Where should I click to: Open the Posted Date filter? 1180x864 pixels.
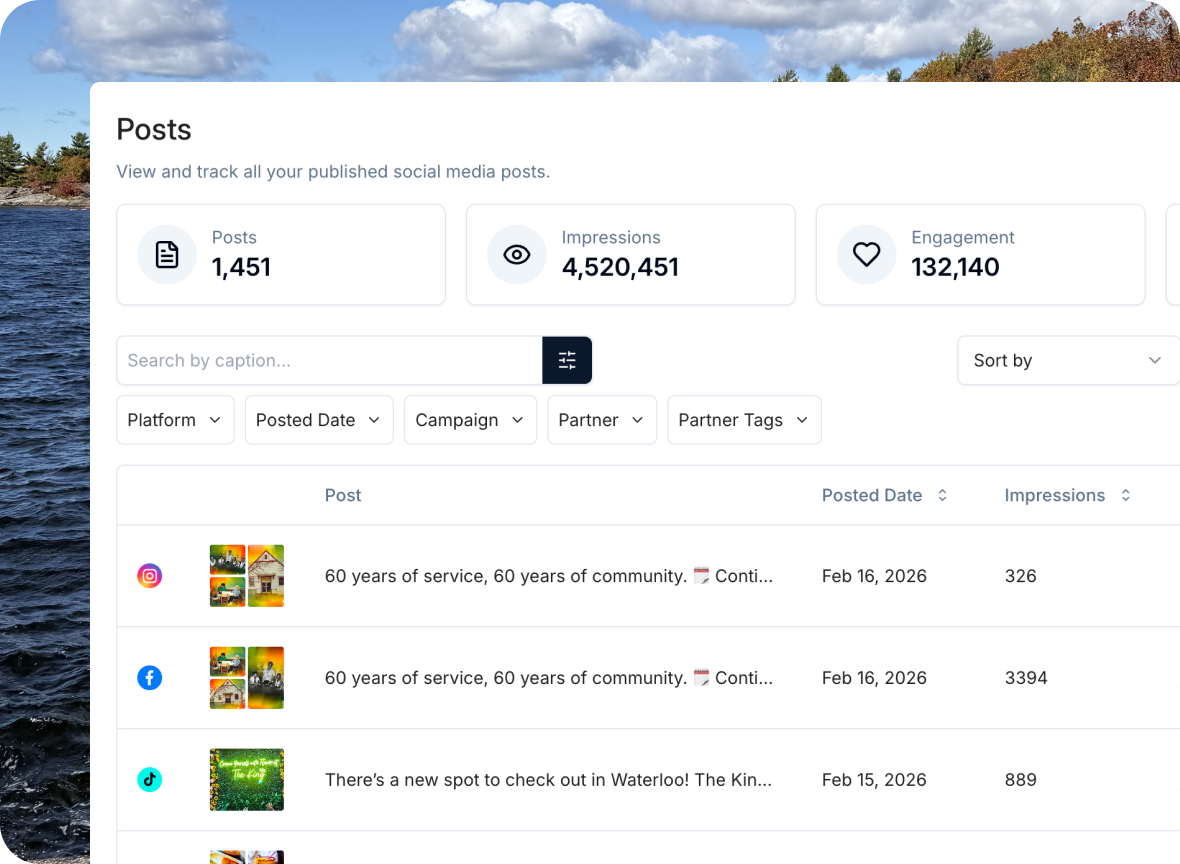coord(318,420)
